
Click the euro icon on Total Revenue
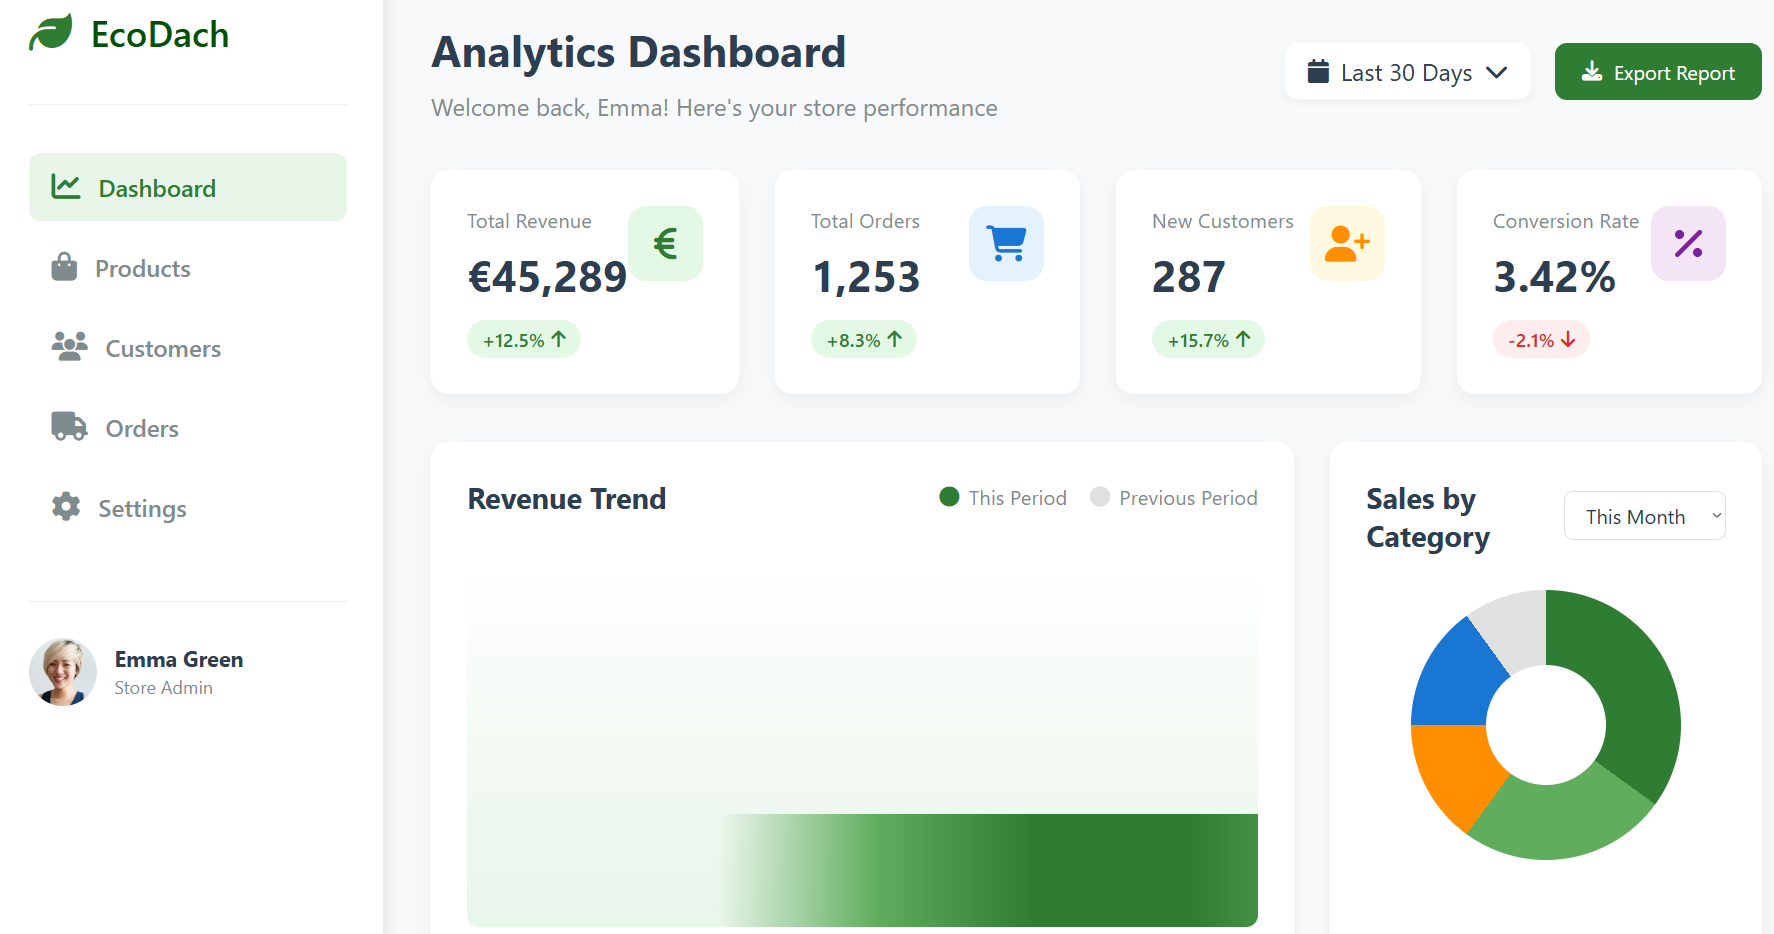pyautogui.click(x=665, y=243)
